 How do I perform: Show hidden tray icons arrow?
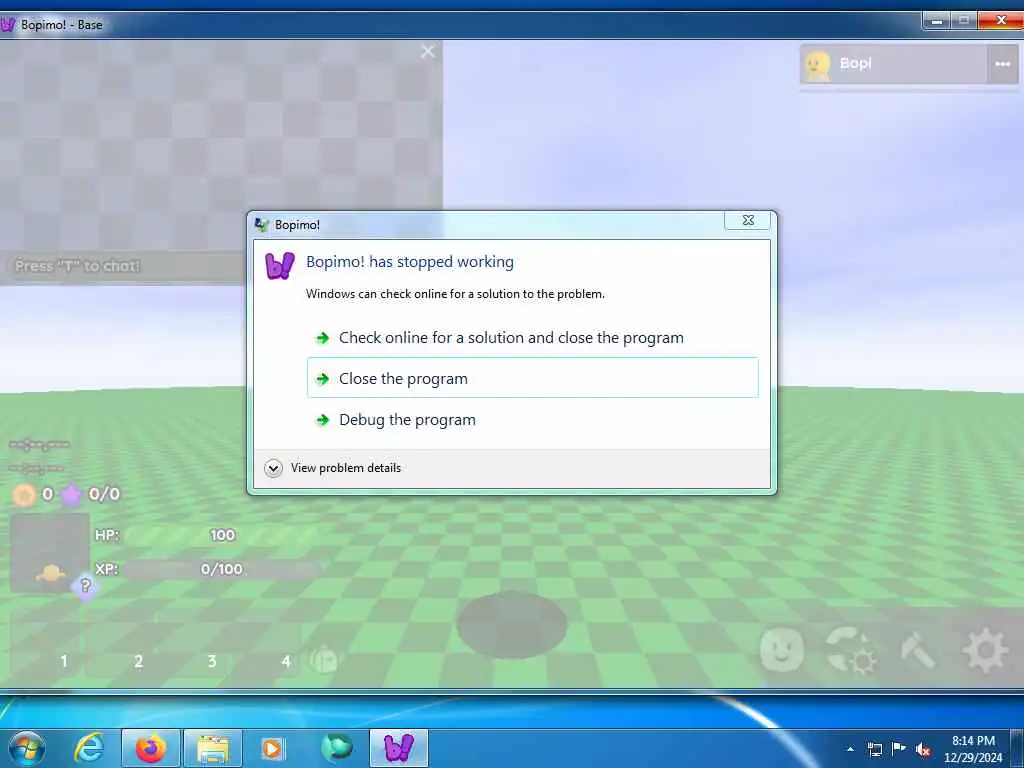pyautogui.click(x=850, y=749)
